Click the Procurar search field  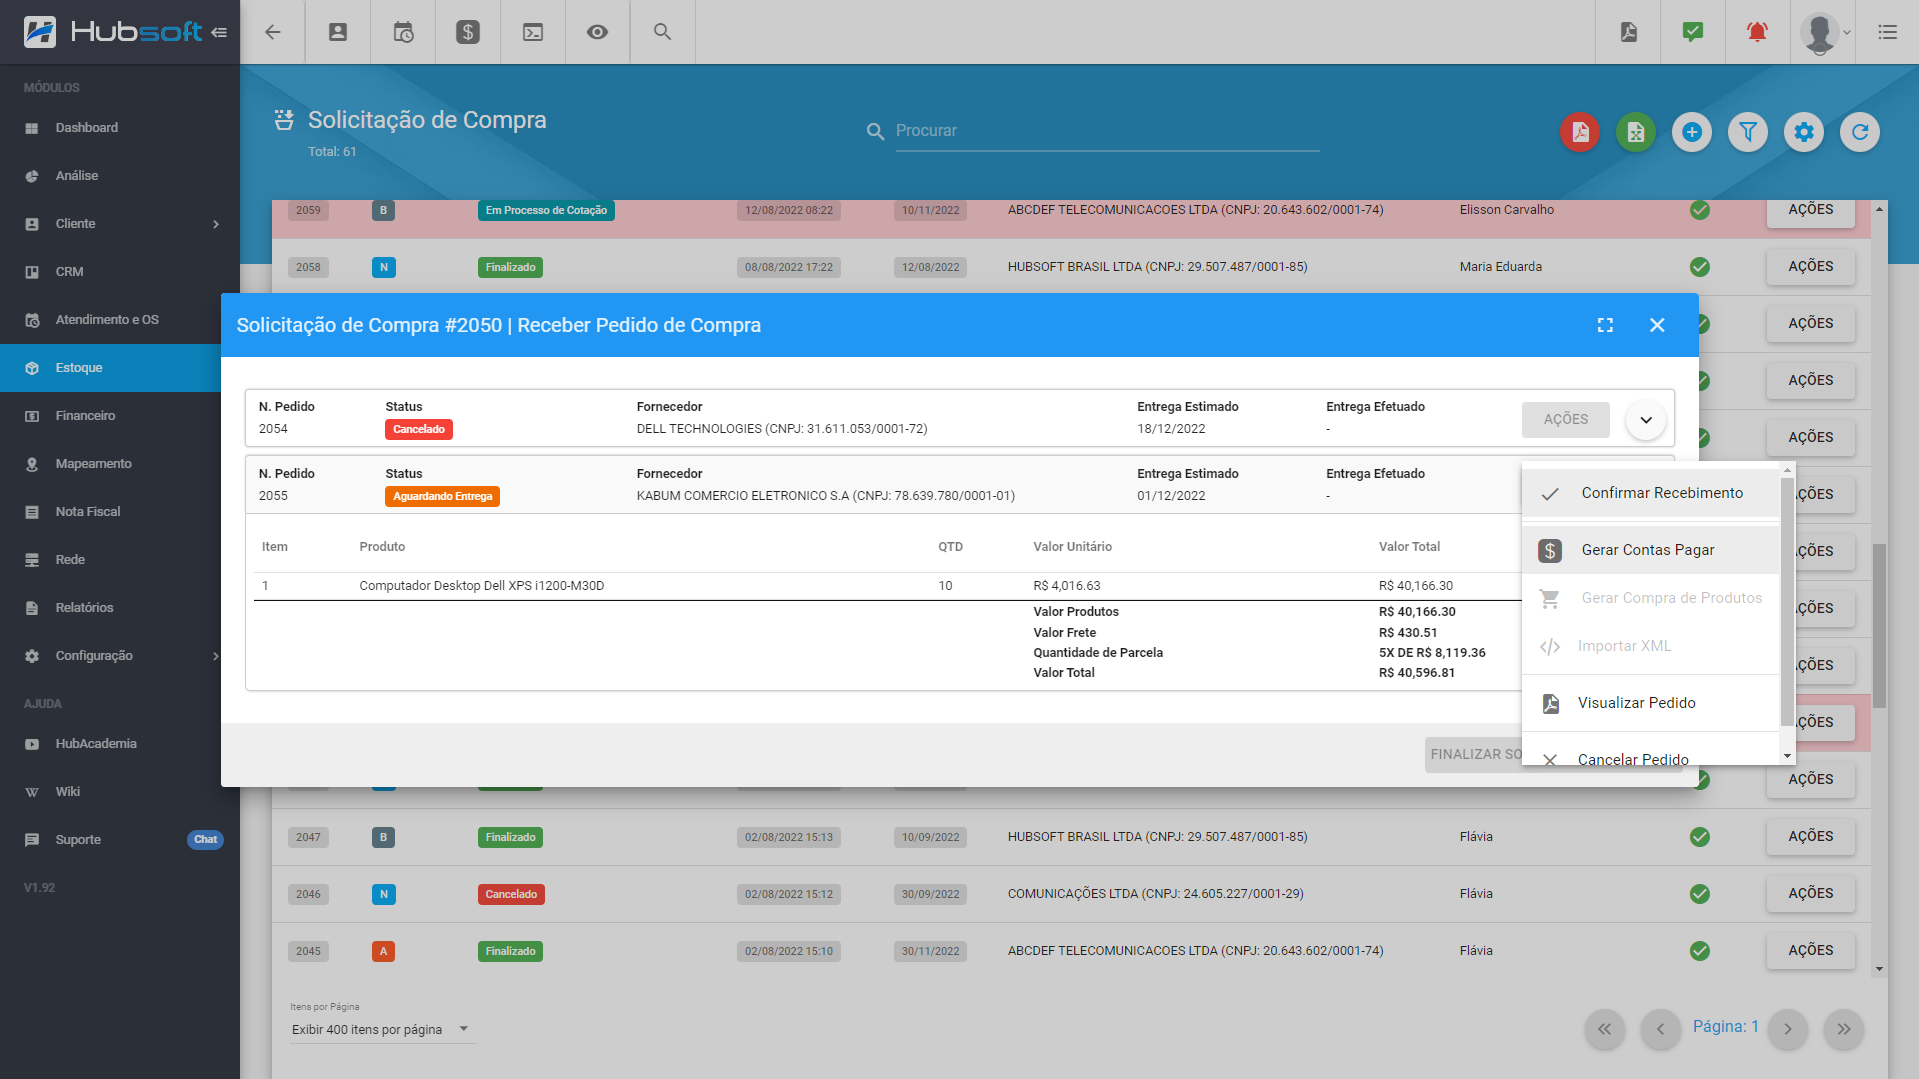(1107, 131)
